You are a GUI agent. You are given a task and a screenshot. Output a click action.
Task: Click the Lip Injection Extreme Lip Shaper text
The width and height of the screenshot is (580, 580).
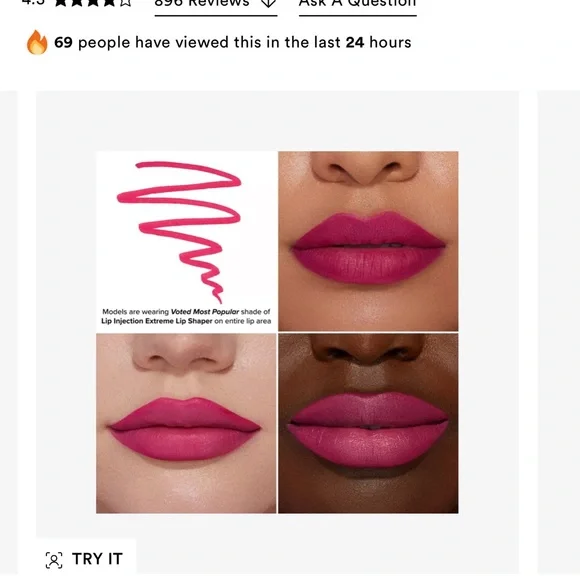click(x=157, y=321)
